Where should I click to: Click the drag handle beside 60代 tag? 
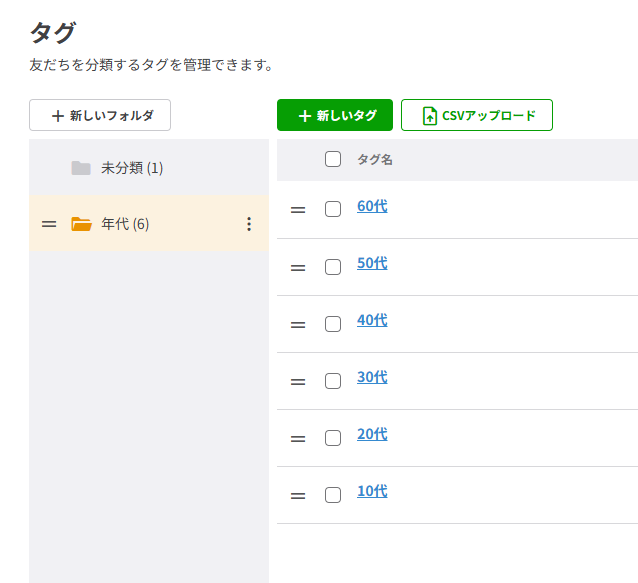pyautogui.click(x=298, y=210)
